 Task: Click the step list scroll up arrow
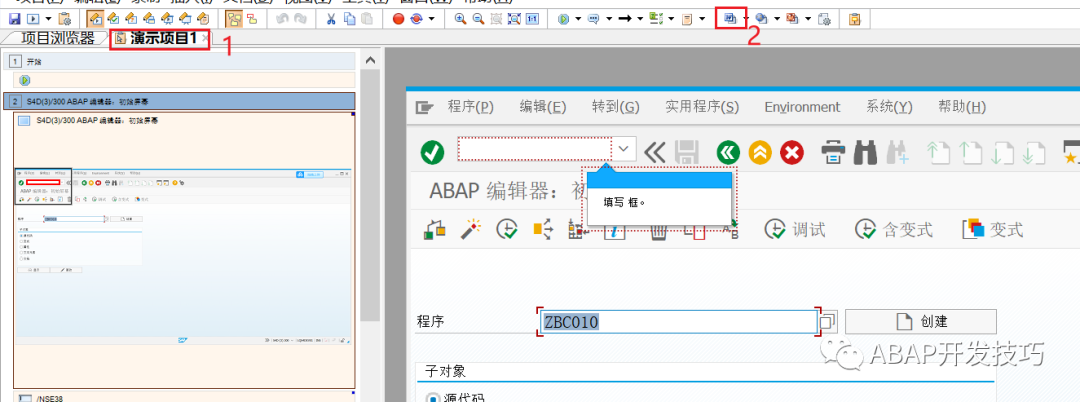tap(370, 61)
